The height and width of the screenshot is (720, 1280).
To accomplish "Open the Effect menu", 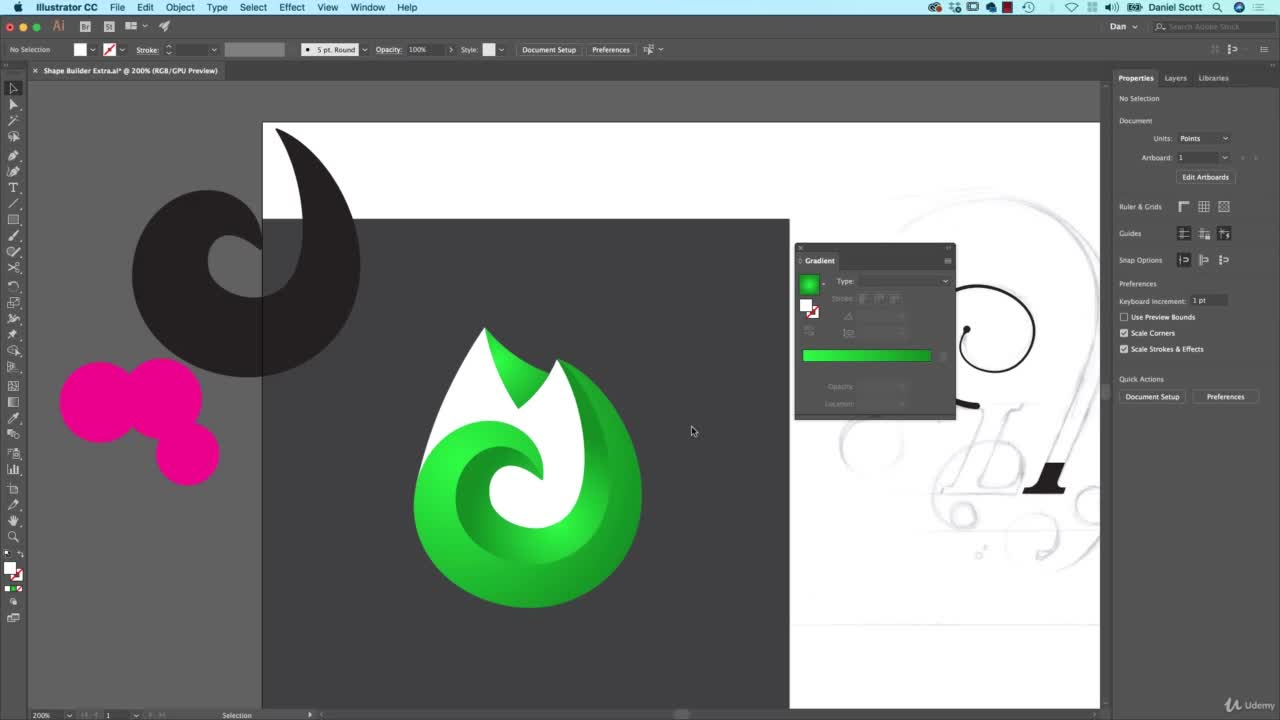I will 292,7.
